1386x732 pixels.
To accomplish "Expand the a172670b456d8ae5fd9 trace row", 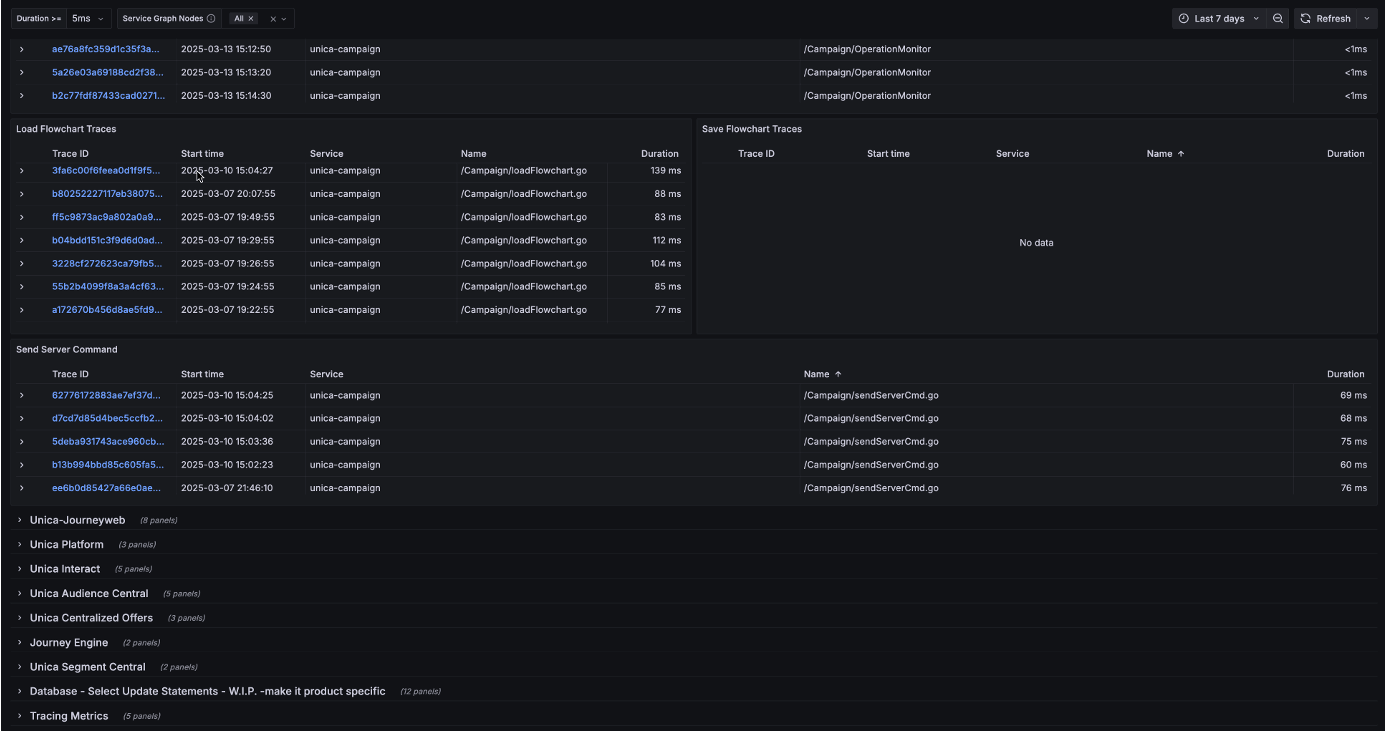I will point(21,310).
